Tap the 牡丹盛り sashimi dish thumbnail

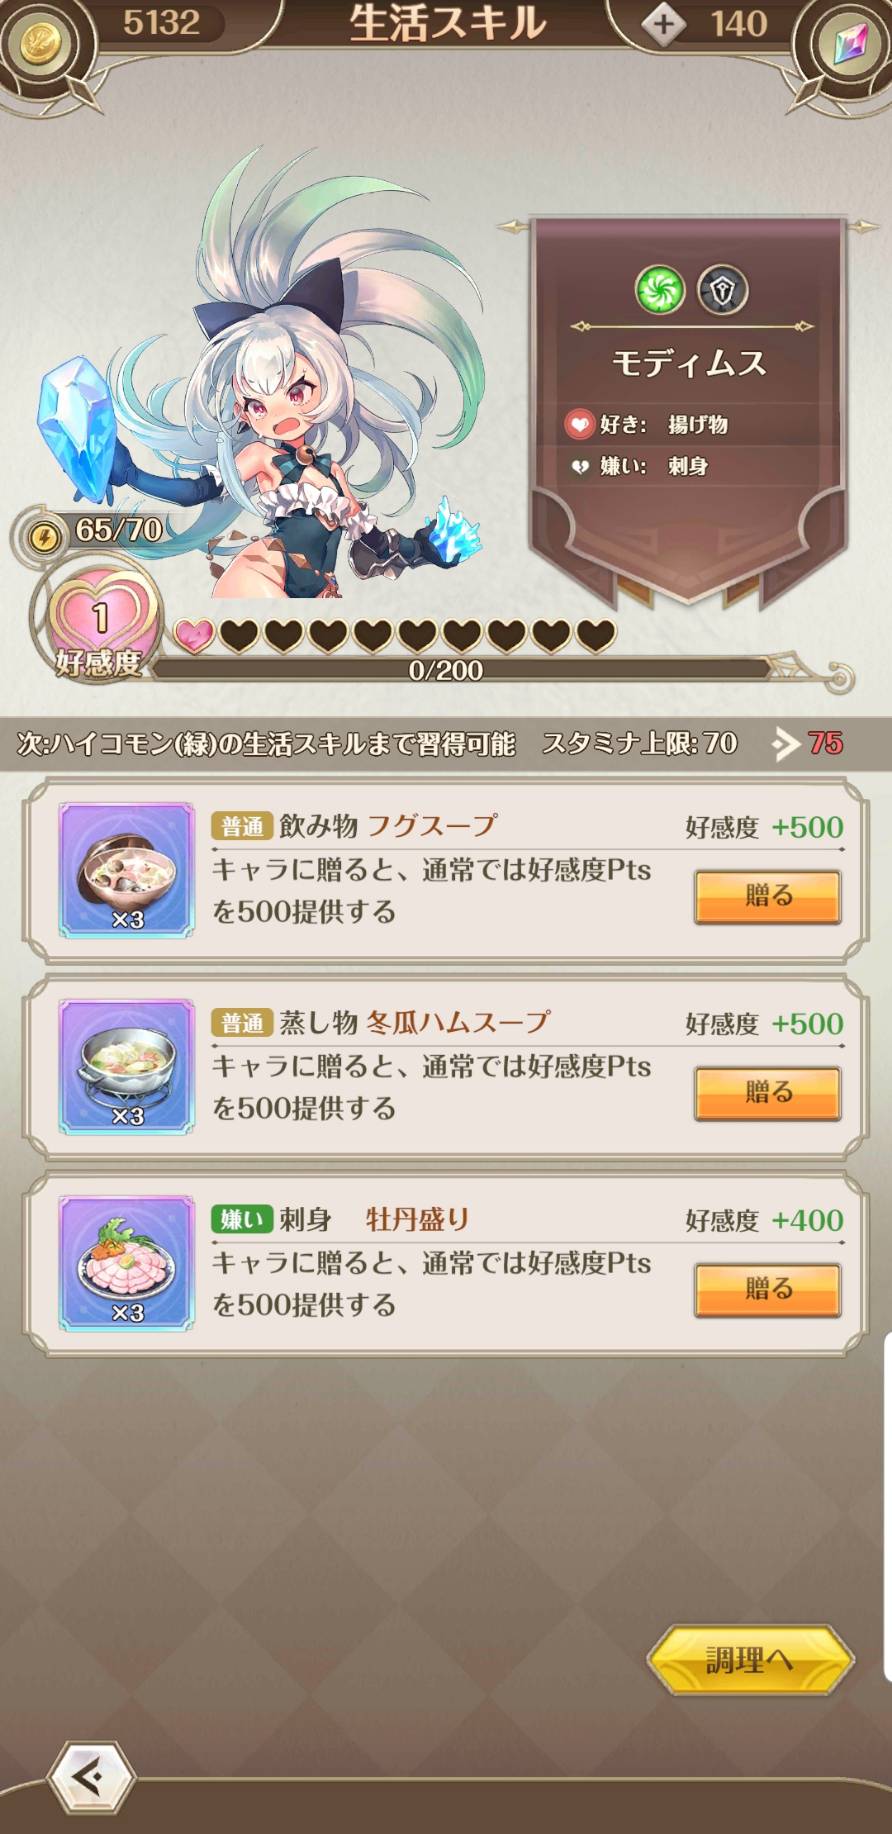pyautogui.click(x=127, y=1263)
